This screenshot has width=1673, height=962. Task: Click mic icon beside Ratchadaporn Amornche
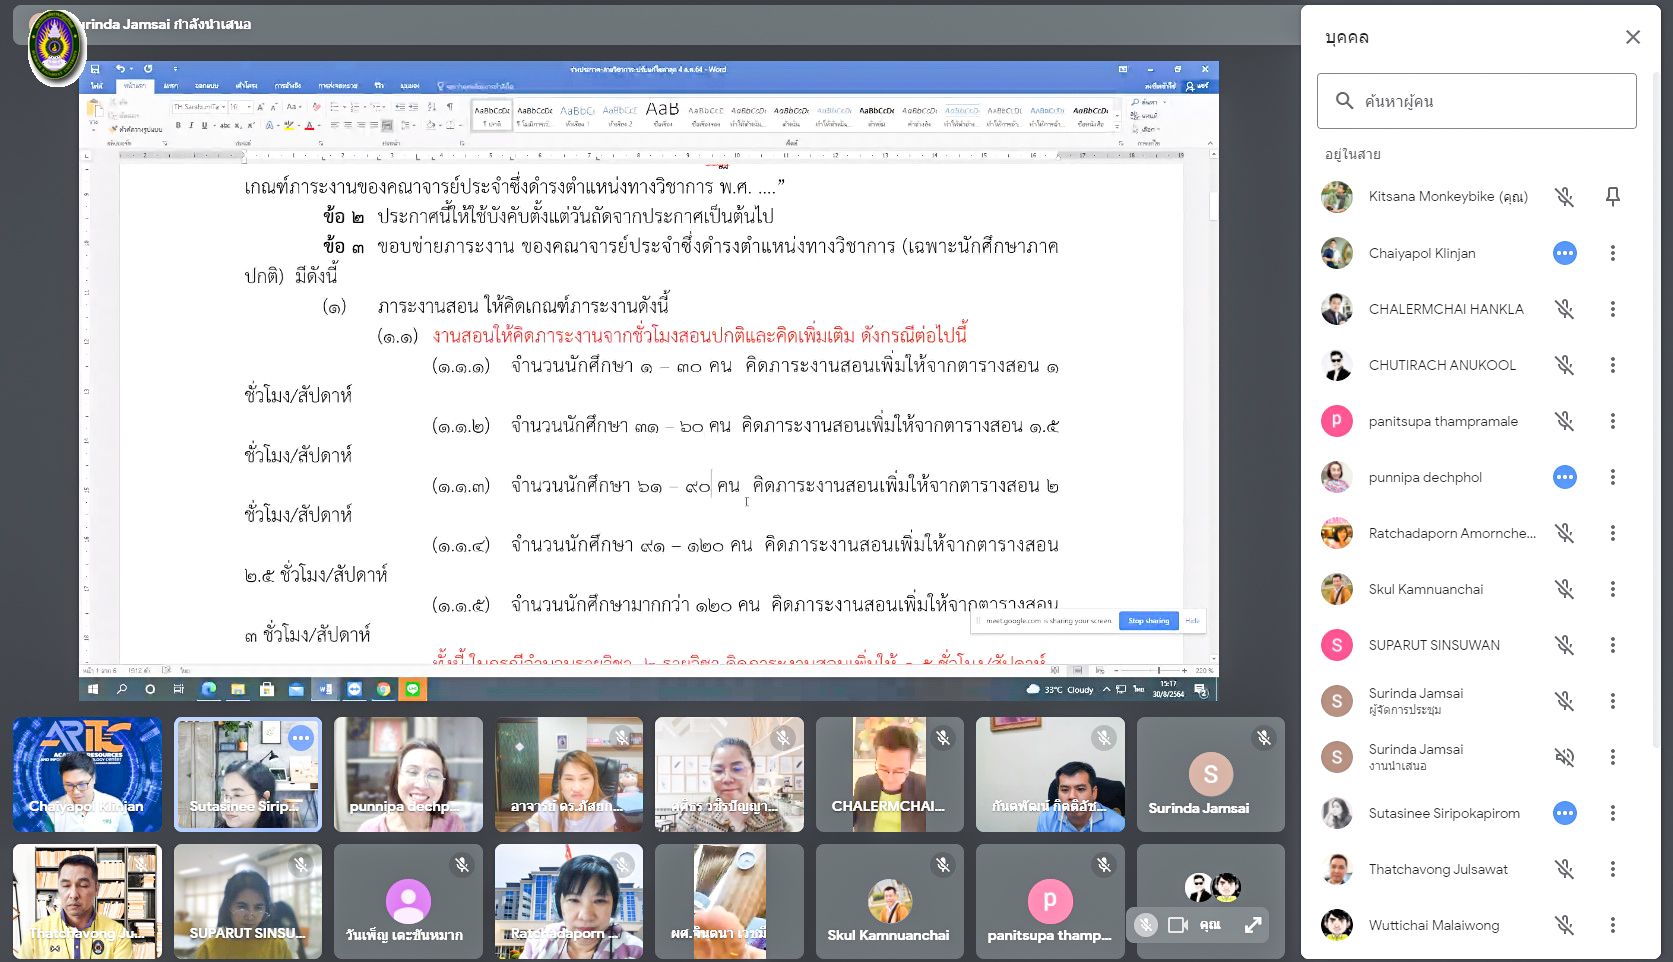click(x=1564, y=533)
